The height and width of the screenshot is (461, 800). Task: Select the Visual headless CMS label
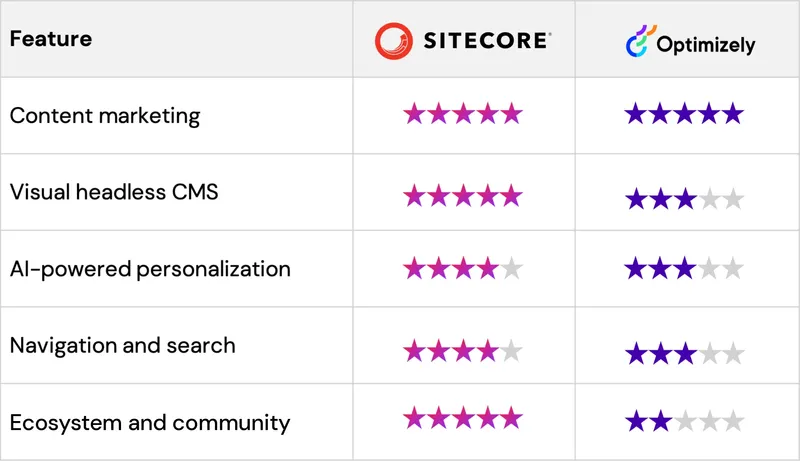coord(114,191)
